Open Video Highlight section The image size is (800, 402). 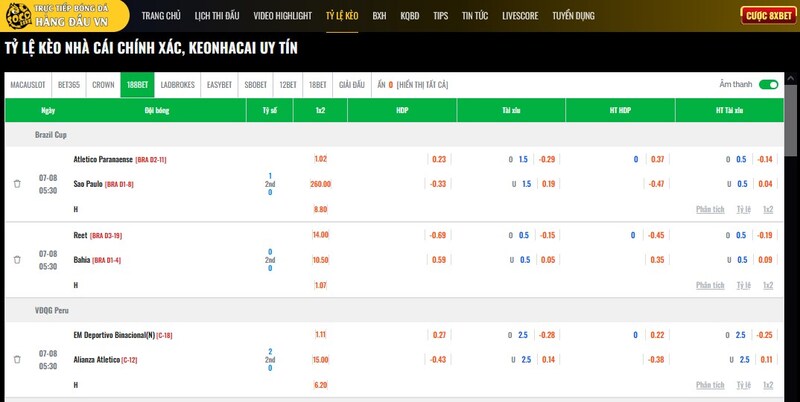coord(283,16)
